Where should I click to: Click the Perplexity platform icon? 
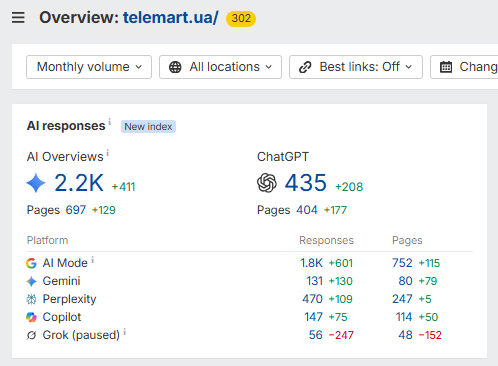(31, 299)
